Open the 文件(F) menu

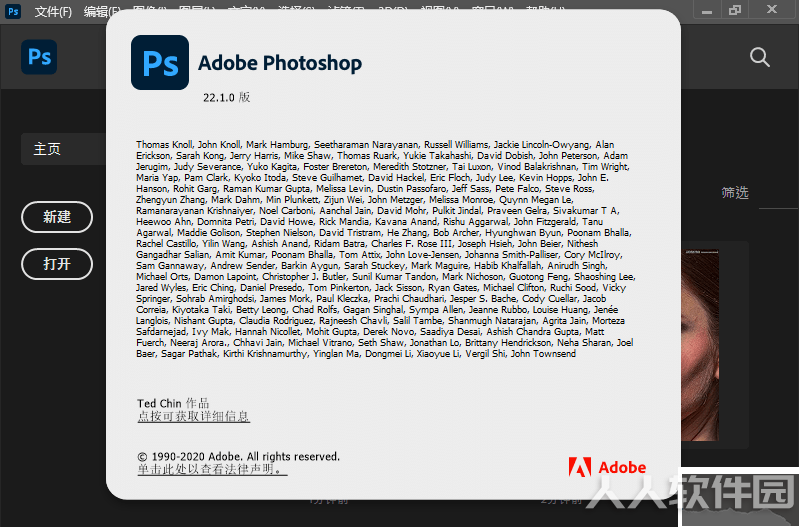coord(53,11)
